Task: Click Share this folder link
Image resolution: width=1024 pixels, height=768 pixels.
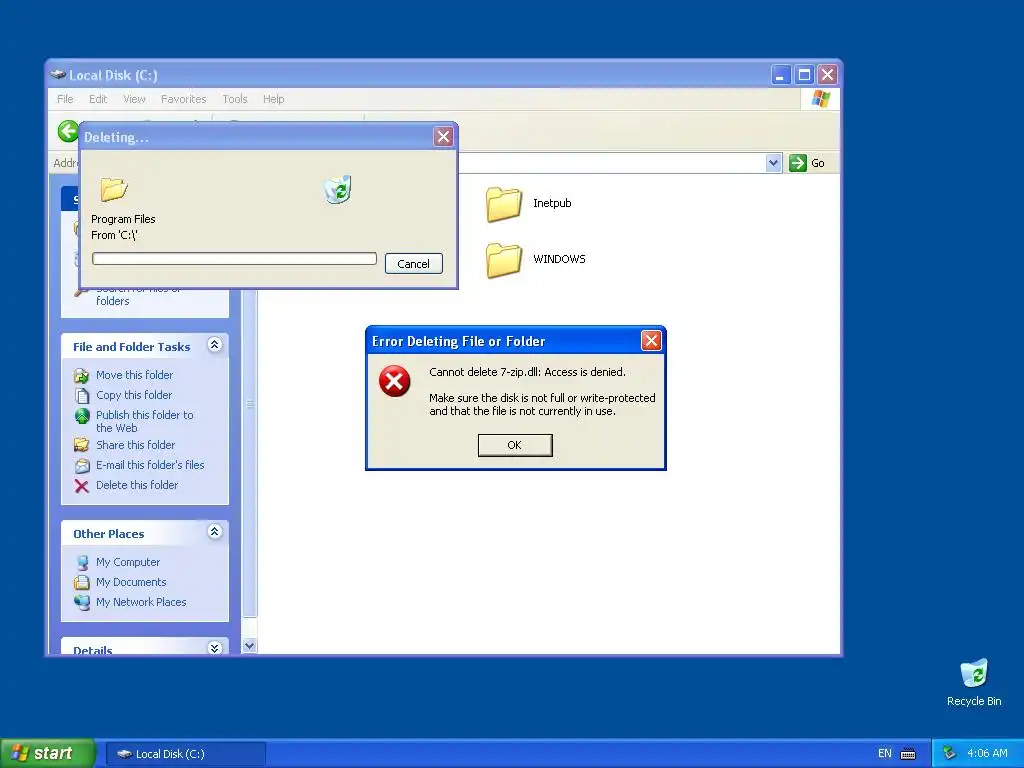Action: (135, 445)
